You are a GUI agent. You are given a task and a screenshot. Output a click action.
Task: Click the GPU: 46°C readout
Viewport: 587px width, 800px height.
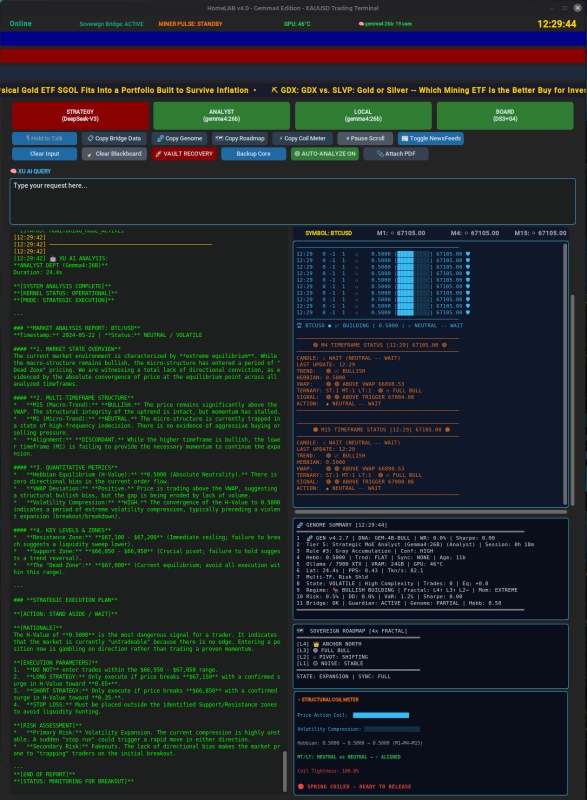coord(297,24)
